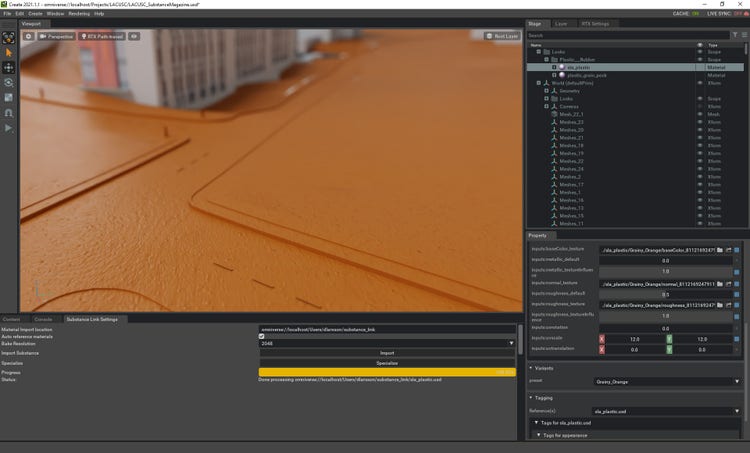Screen dimensions: 750x453
Task: Collapse the Variants section
Action: [532, 368]
